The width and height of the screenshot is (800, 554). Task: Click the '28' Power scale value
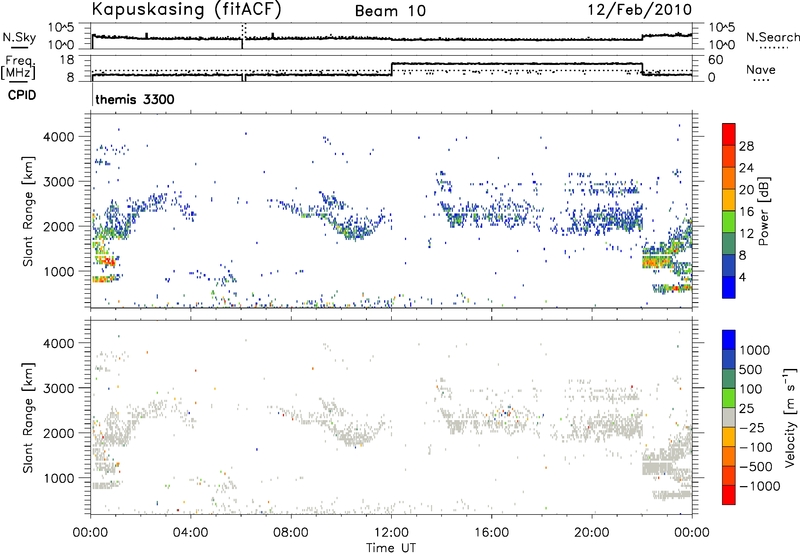coord(746,146)
